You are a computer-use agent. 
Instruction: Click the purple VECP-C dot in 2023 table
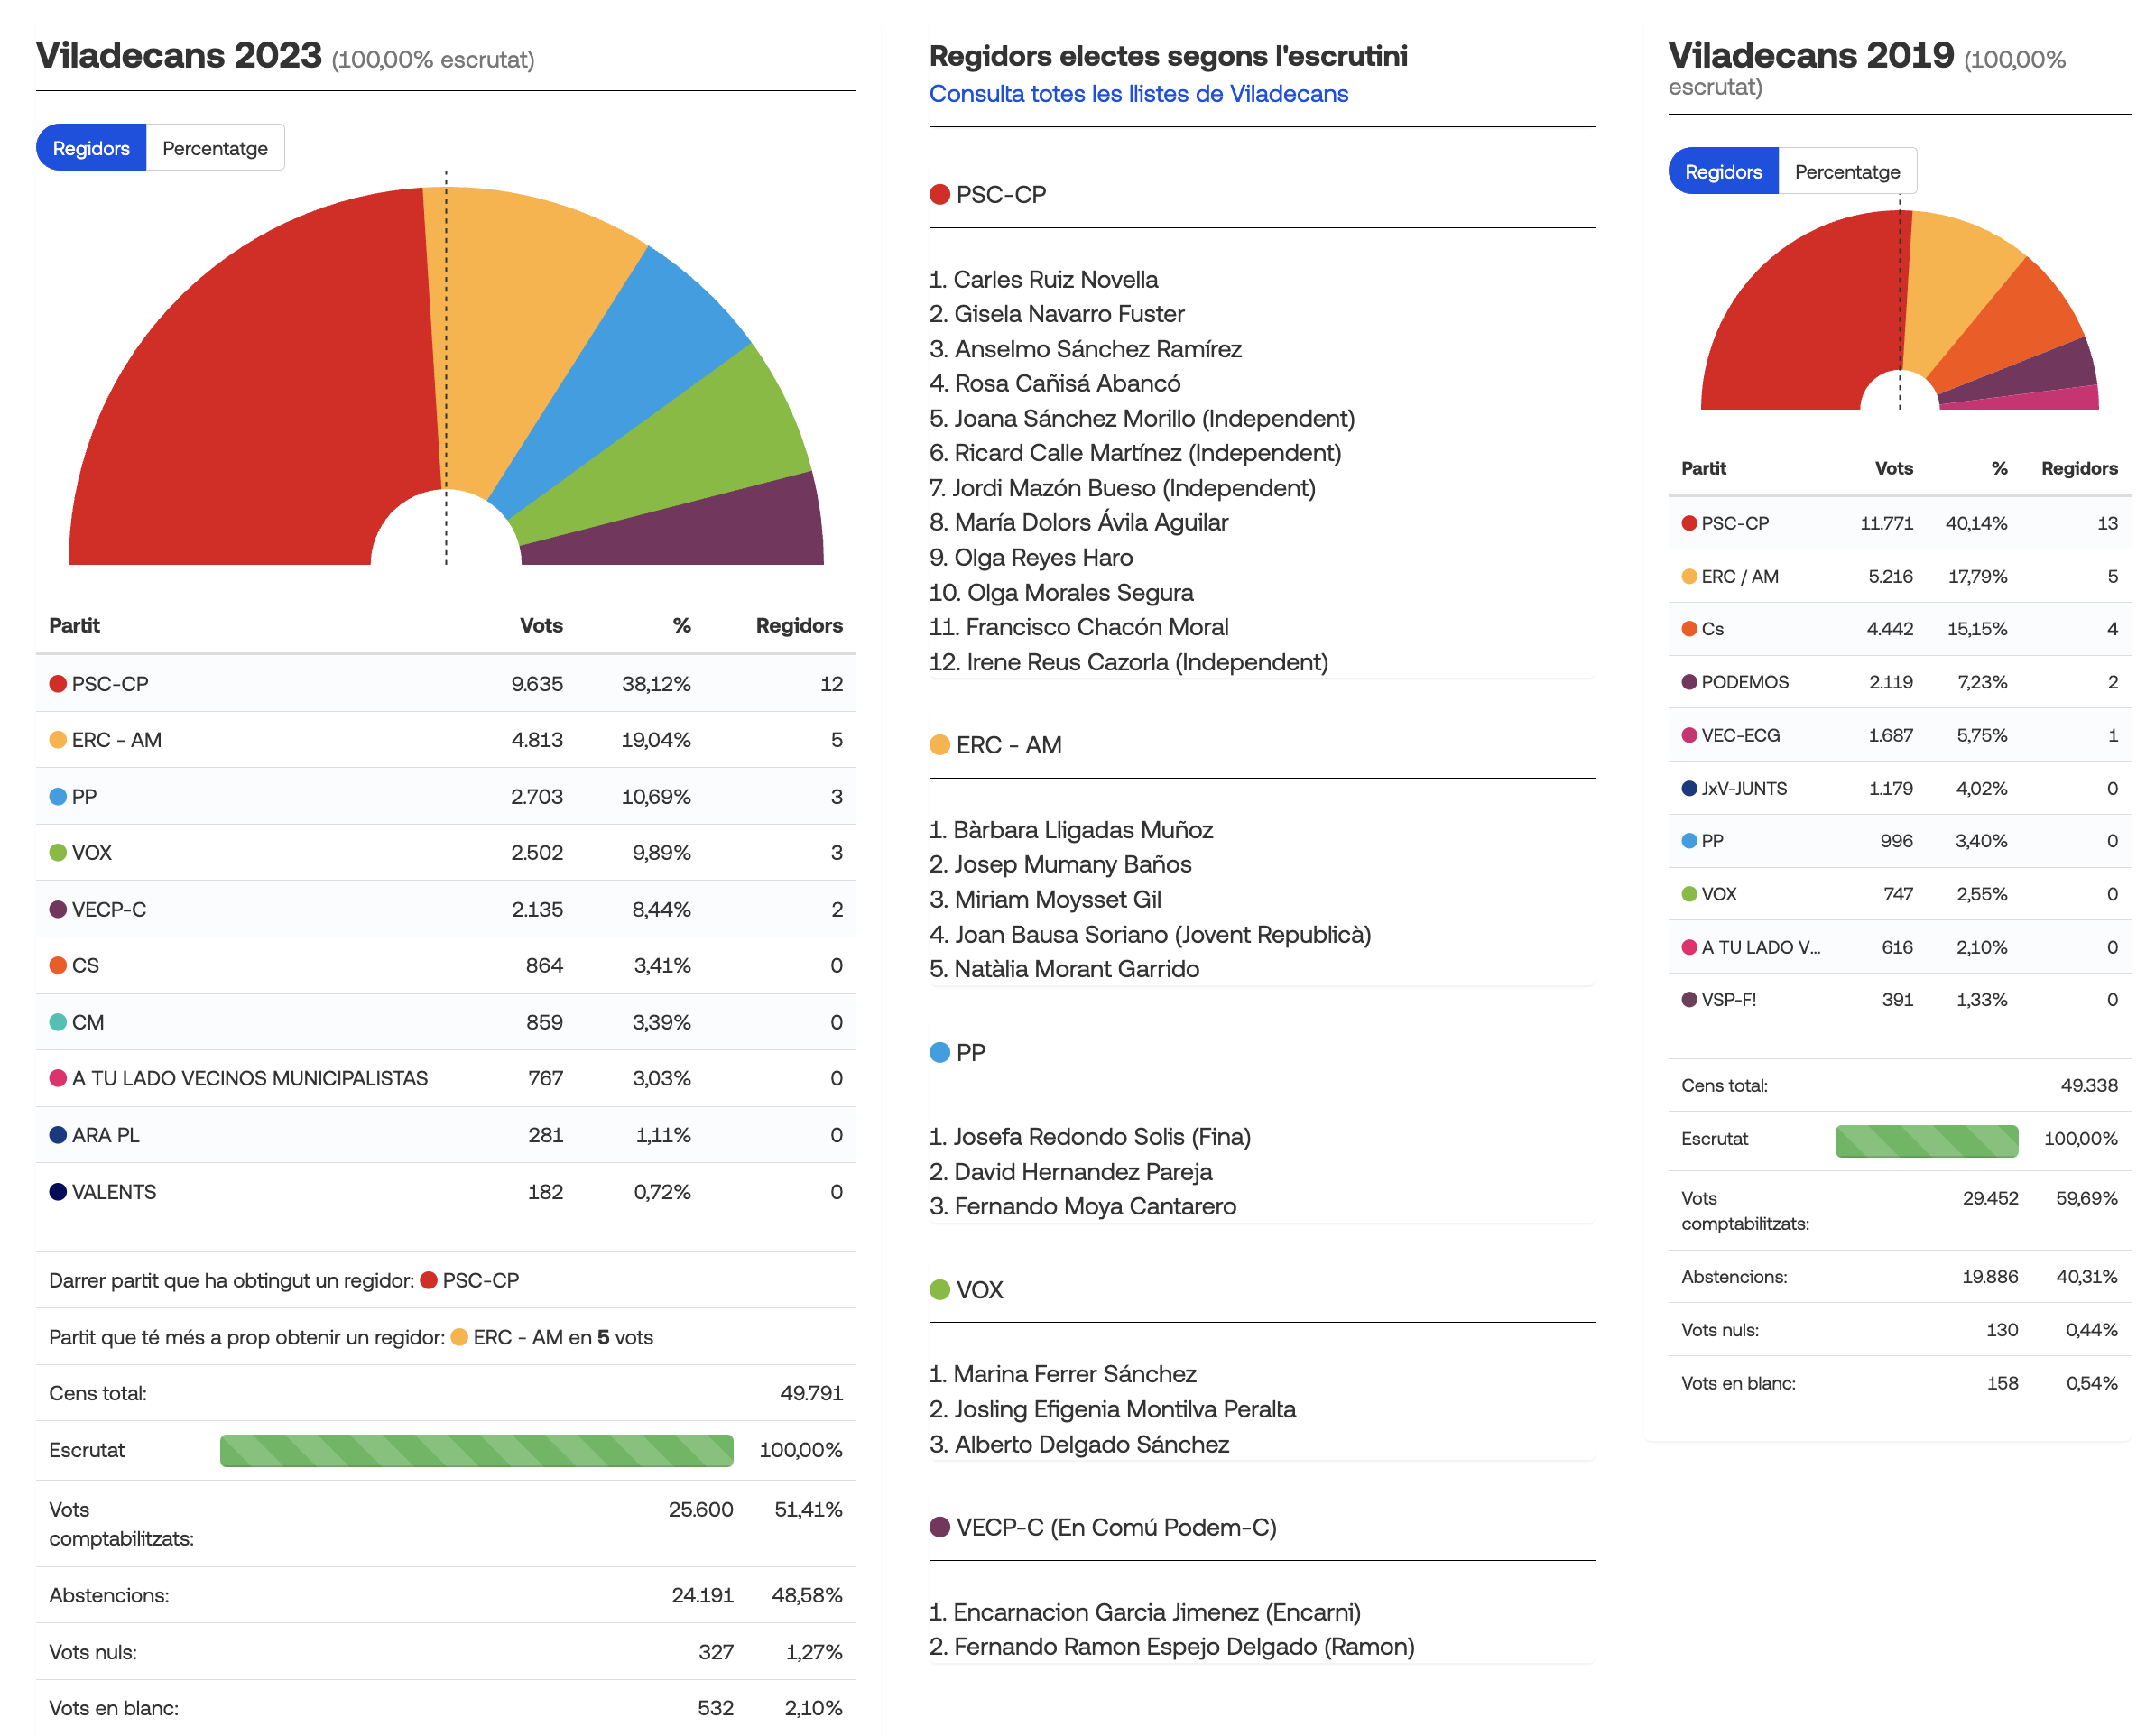(x=58, y=909)
